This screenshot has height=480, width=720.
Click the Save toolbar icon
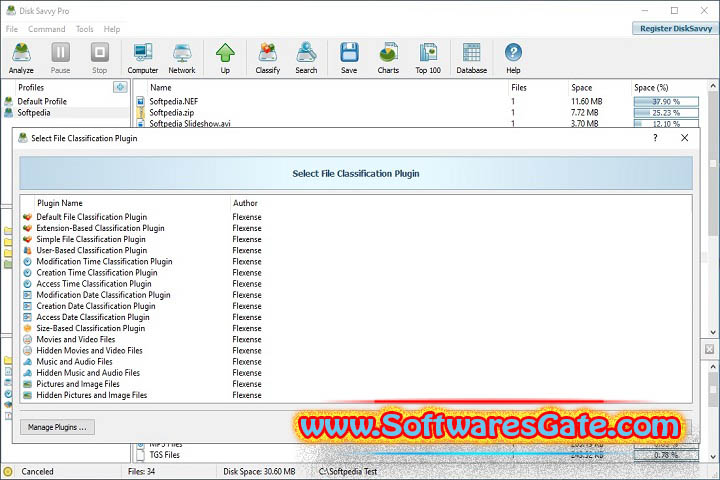(349, 58)
